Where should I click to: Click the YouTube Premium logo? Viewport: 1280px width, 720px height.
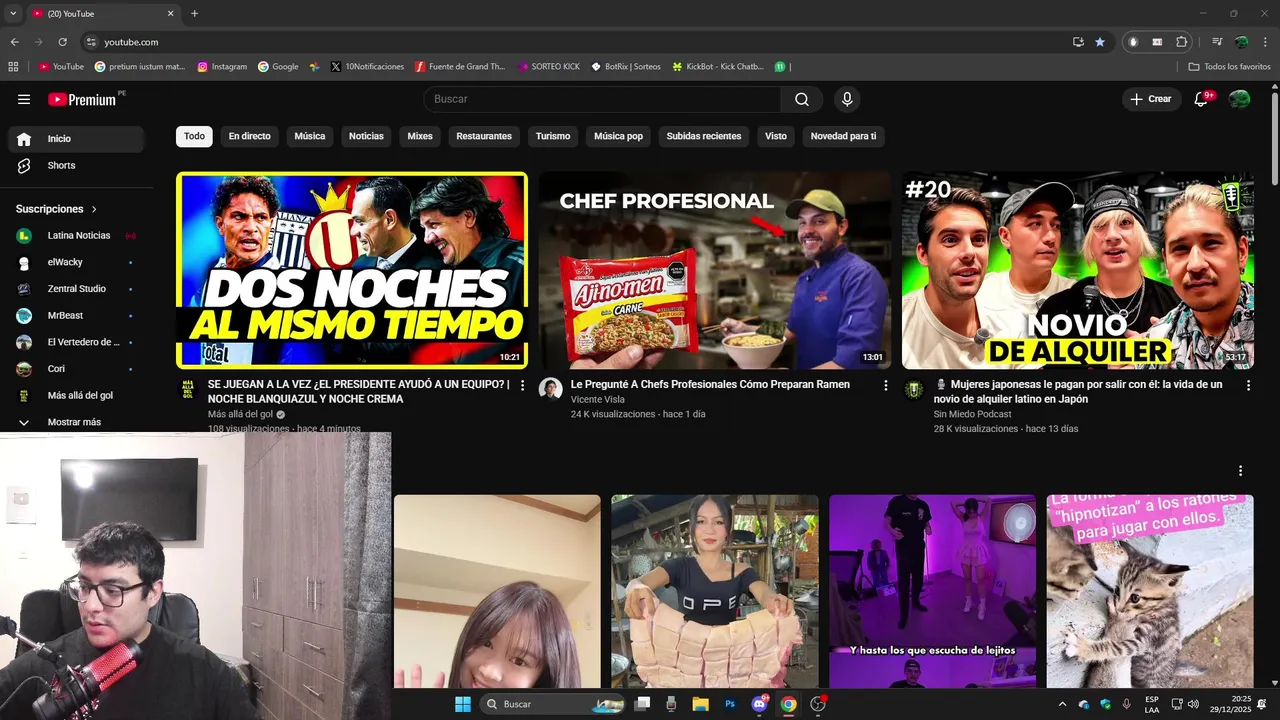pyautogui.click(x=82, y=99)
